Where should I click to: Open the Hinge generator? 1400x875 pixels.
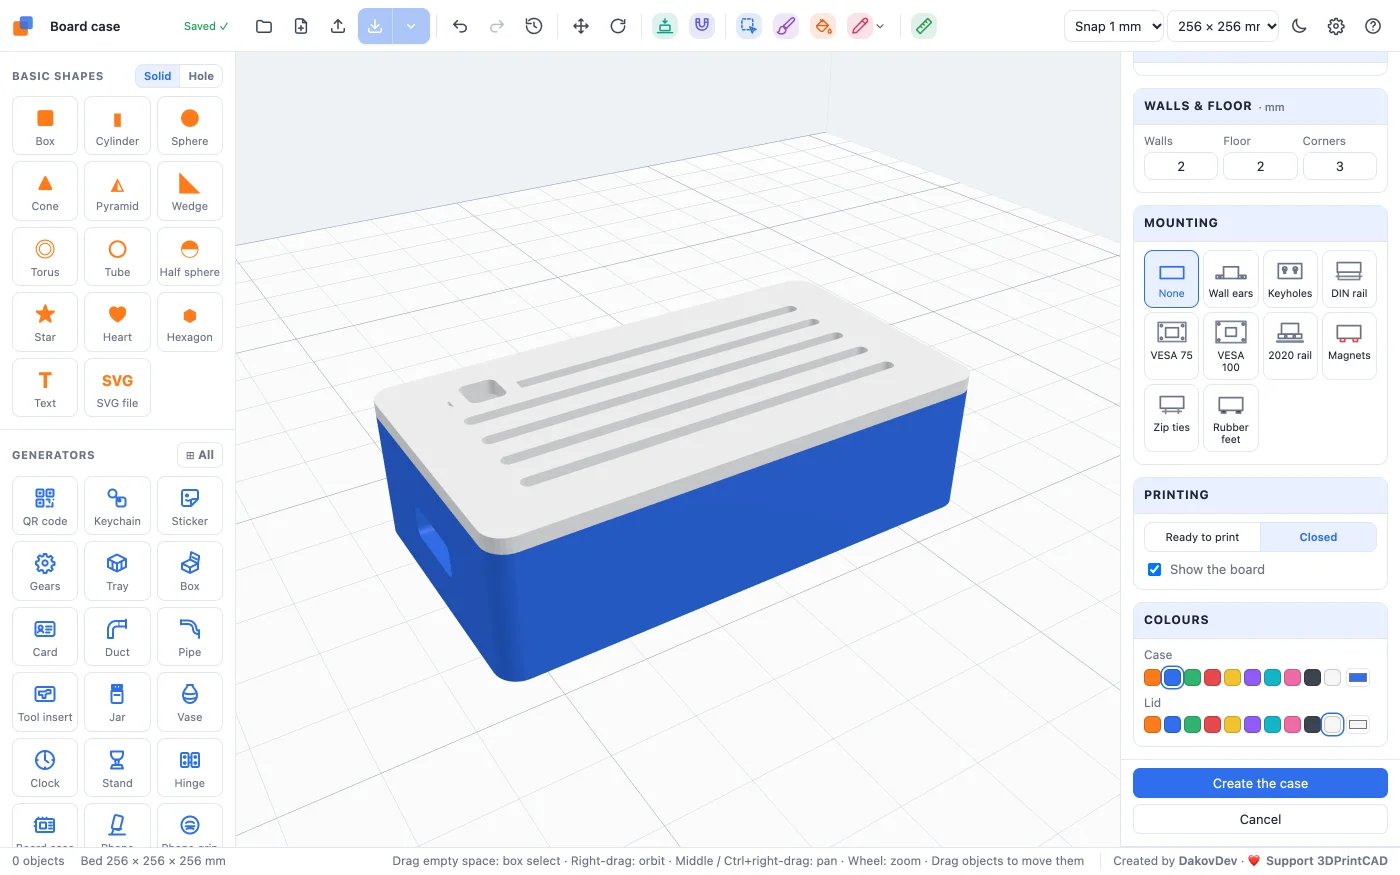(x=190, y=768)
